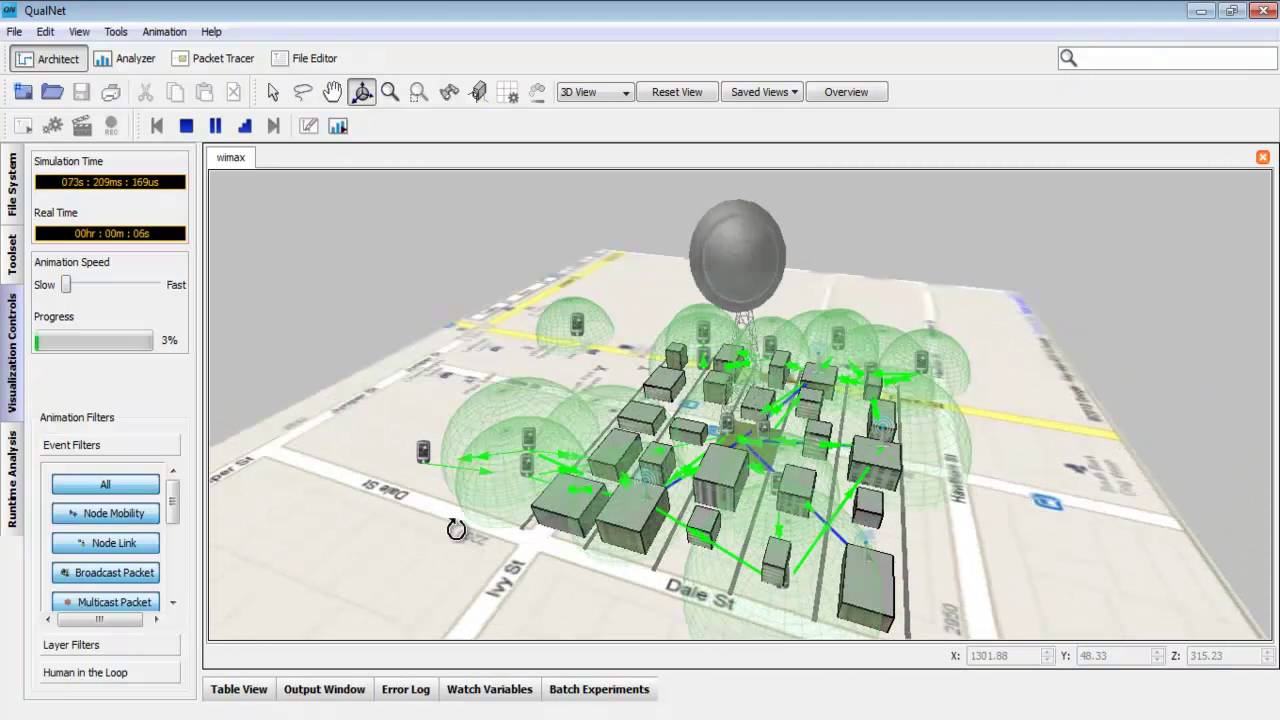Click the Reset View button
Viewport: 1280px width, 720px height.
(x=677, y=92)
